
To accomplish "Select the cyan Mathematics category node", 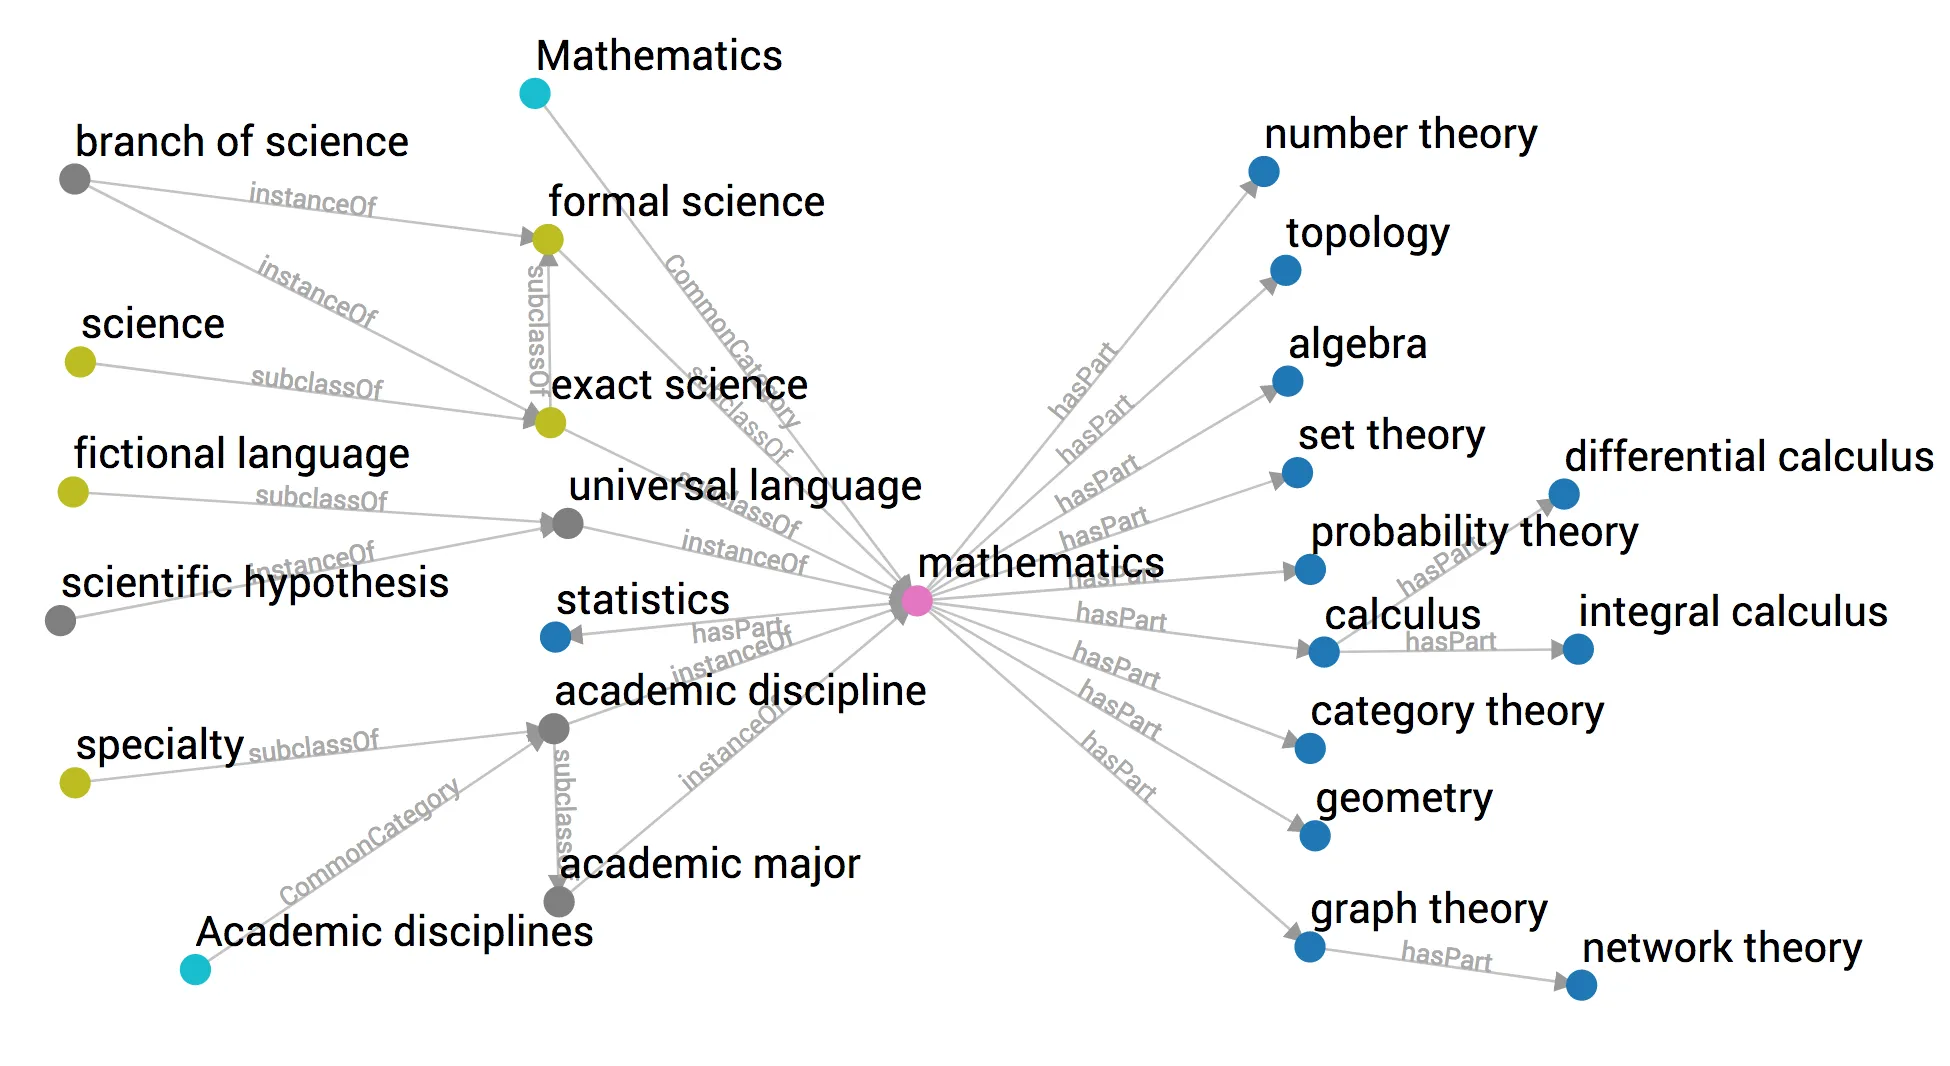I will click(535, 94).
